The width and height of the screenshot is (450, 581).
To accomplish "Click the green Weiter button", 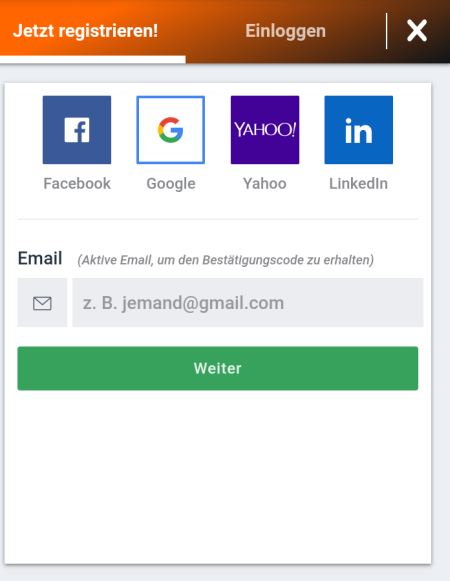I will (218, 368).
